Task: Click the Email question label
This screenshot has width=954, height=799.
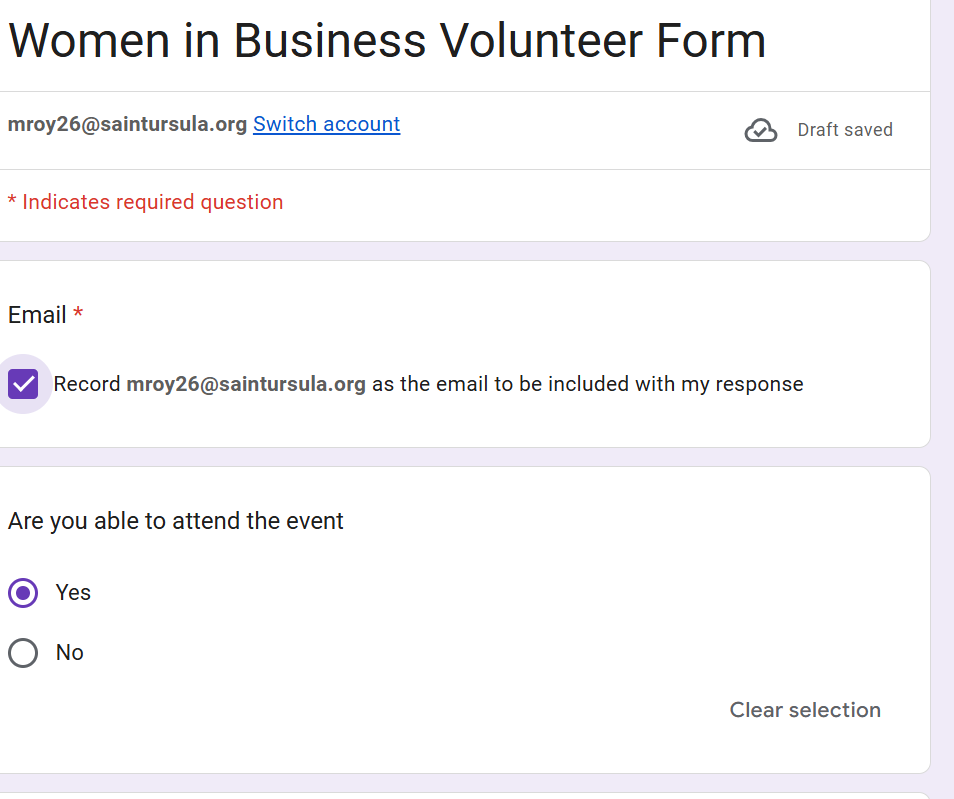Action: 37,315
